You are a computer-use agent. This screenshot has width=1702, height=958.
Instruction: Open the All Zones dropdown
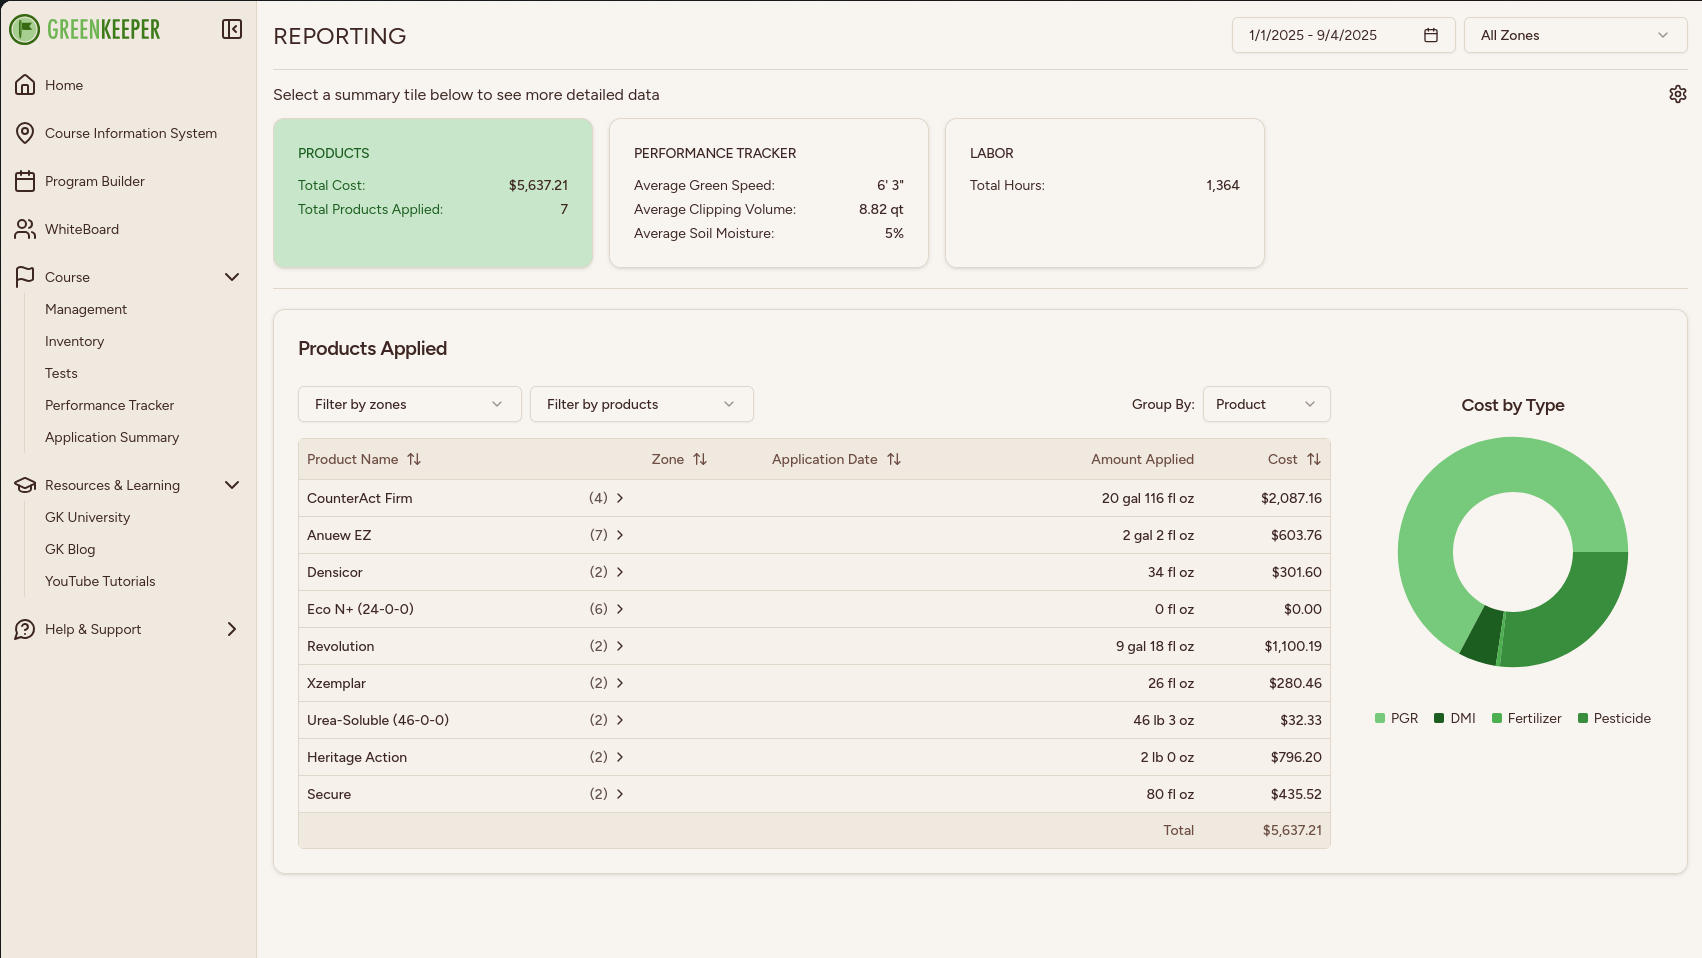coord(1575,35)
